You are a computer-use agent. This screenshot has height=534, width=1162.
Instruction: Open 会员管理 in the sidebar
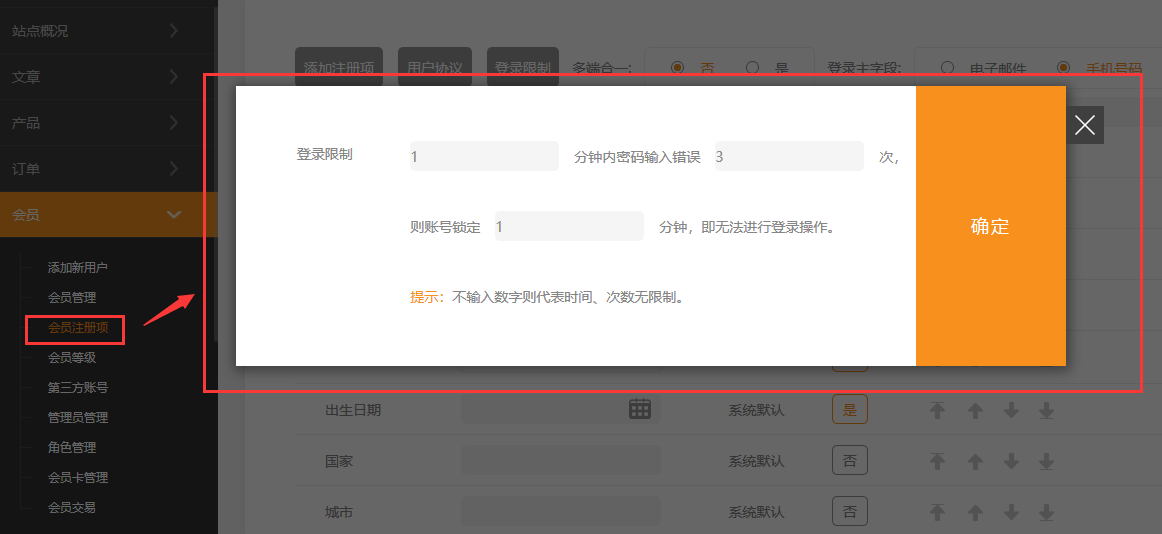72,297
